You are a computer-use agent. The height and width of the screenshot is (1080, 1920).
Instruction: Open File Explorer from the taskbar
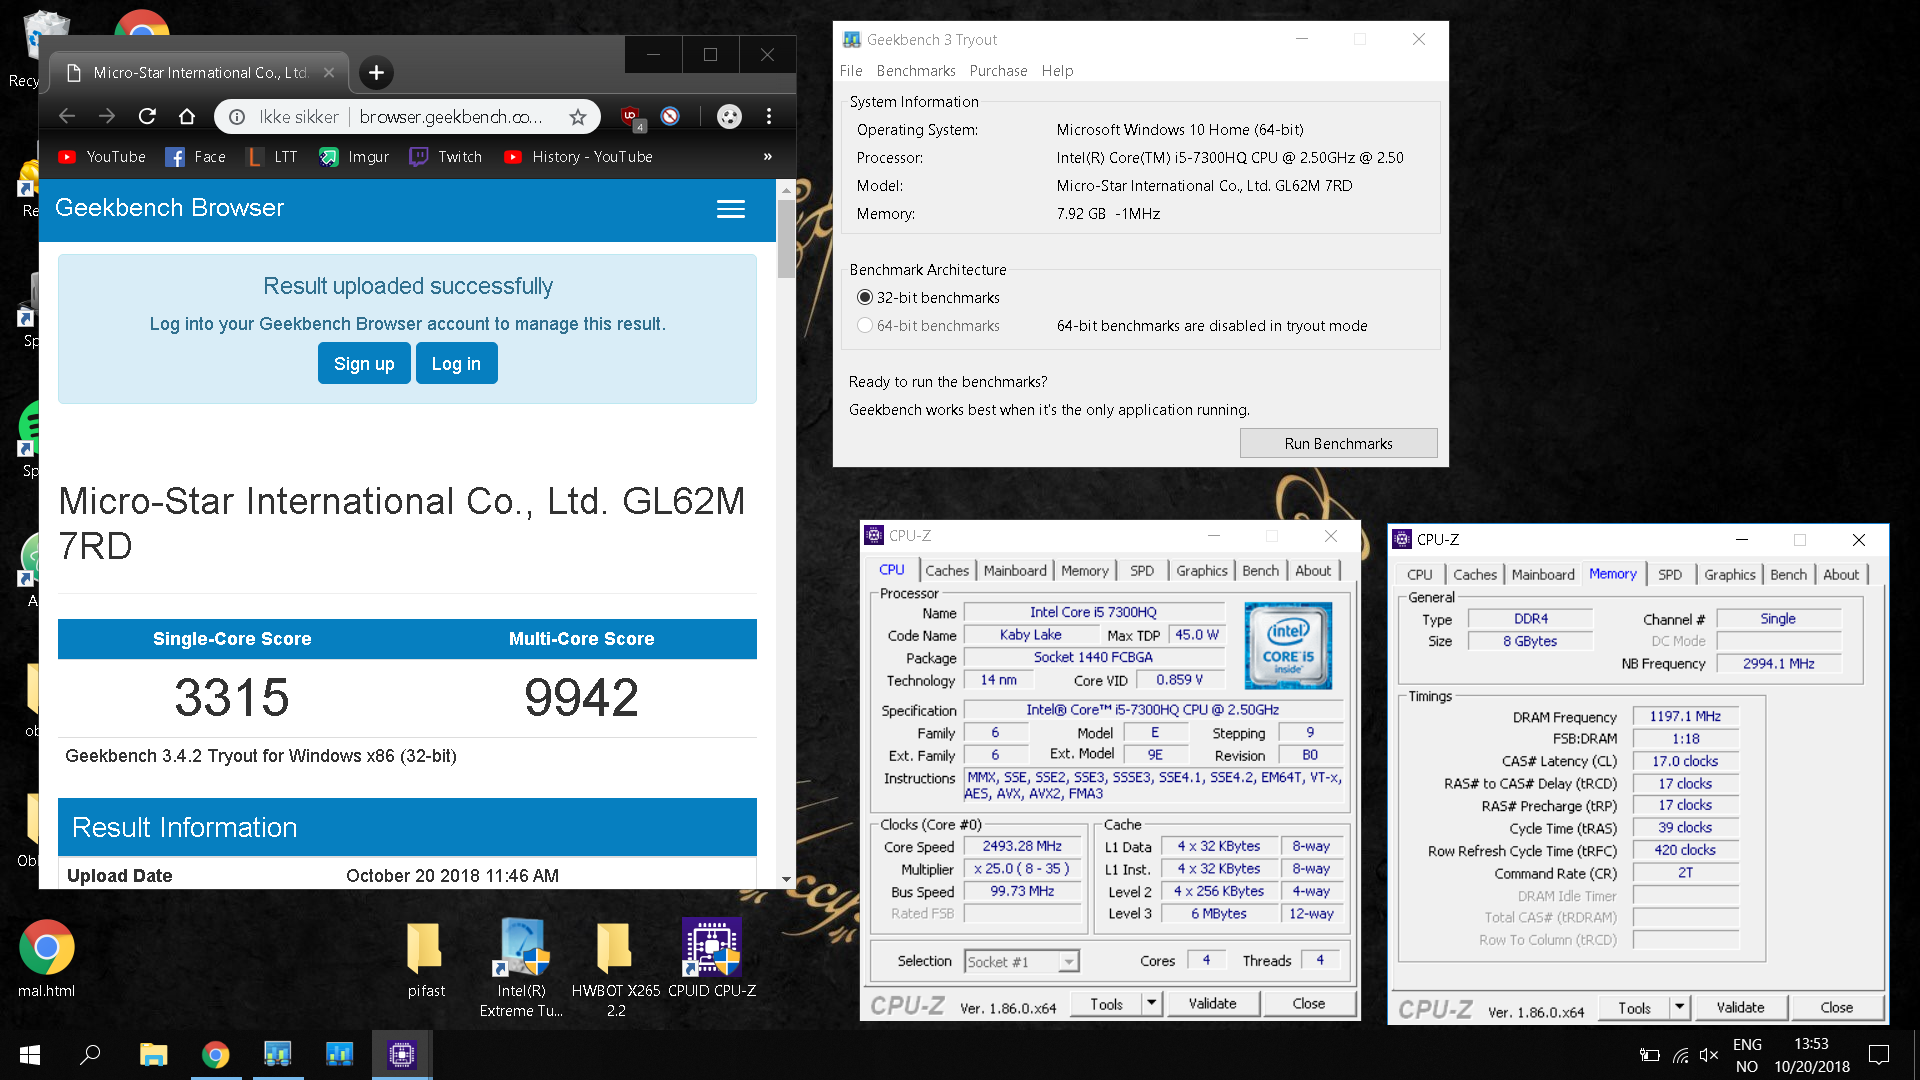coord(153,1055)
